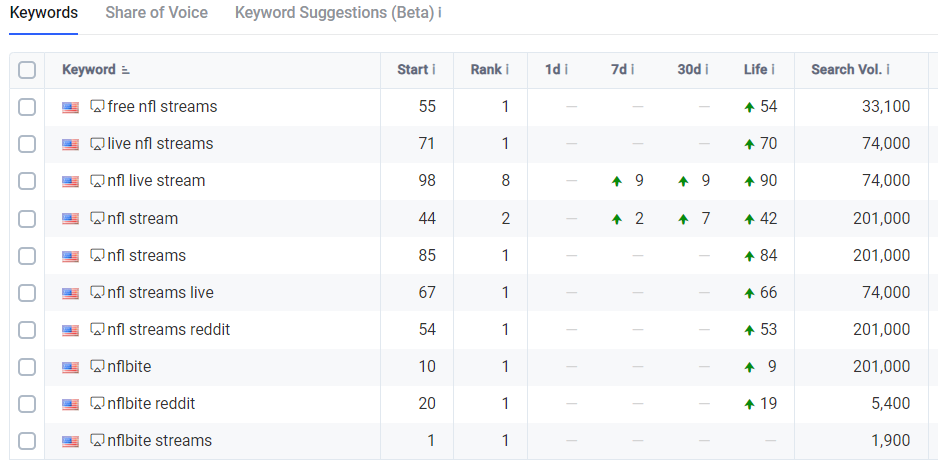Image resolution: width=938 pixels, height=476 pixels.
Task: Click the US flag icon for nflbite
Action: coord(71,367)
